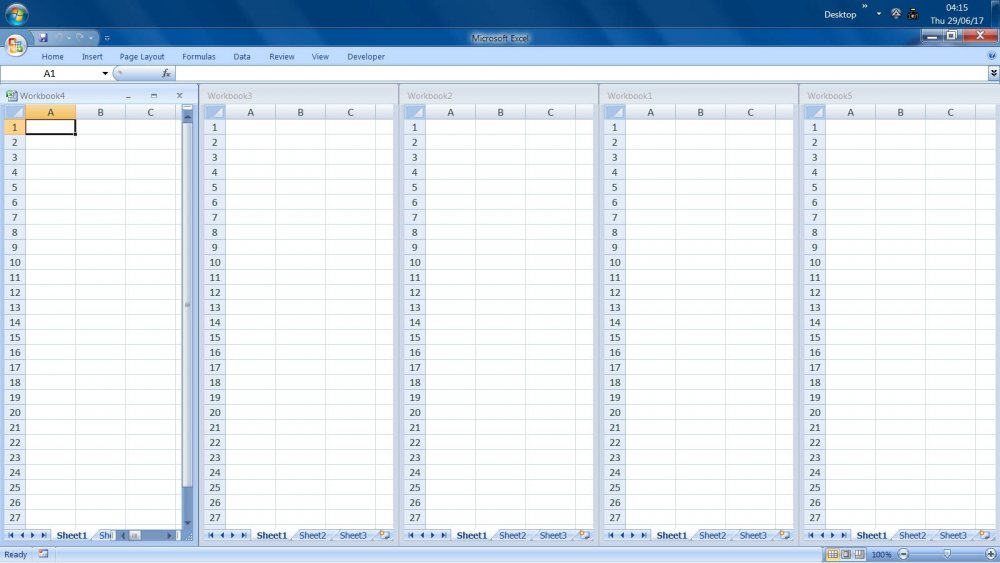Open Excel Help question mark icon
1000x563 pixels.
(x=992, y=56)
